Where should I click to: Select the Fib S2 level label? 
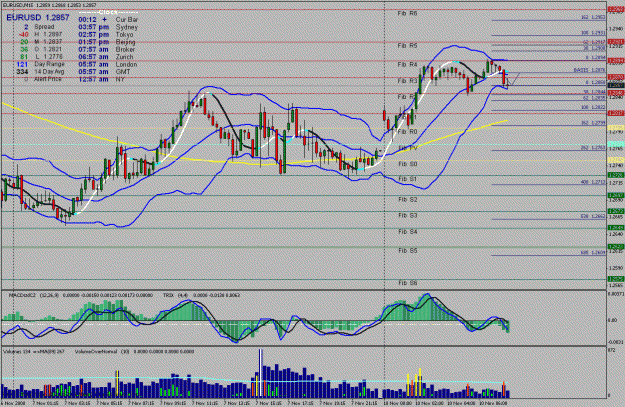[x=407, y=199]
